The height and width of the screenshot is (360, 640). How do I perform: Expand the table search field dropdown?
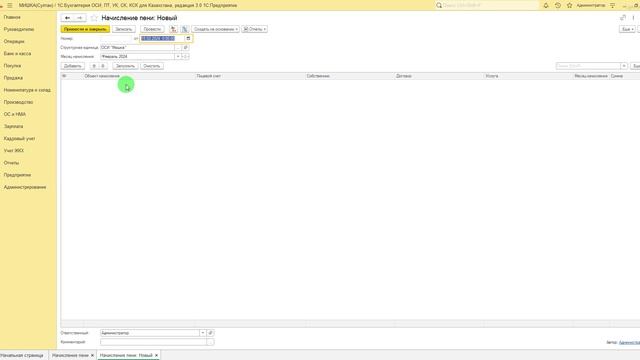click(624, 66)
